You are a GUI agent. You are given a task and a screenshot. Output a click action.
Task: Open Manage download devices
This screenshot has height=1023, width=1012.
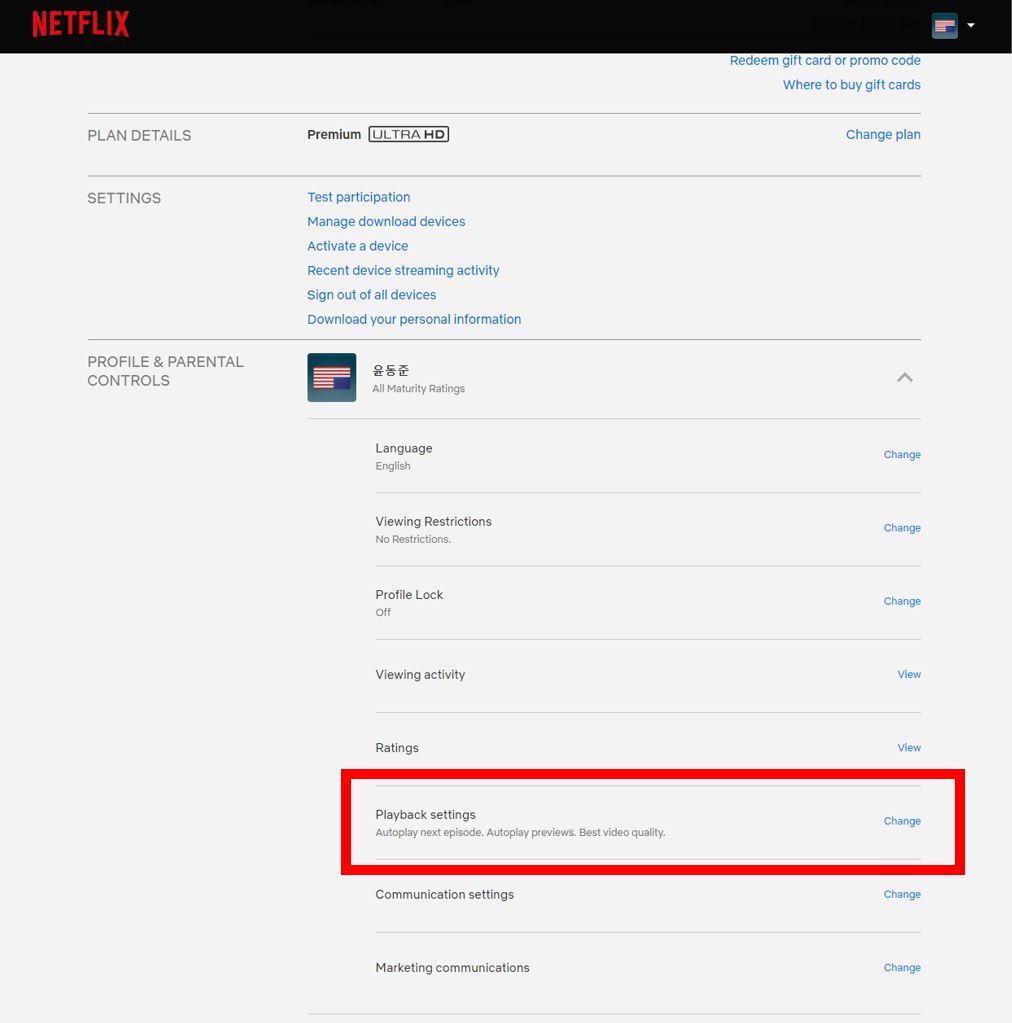[386, 222]
